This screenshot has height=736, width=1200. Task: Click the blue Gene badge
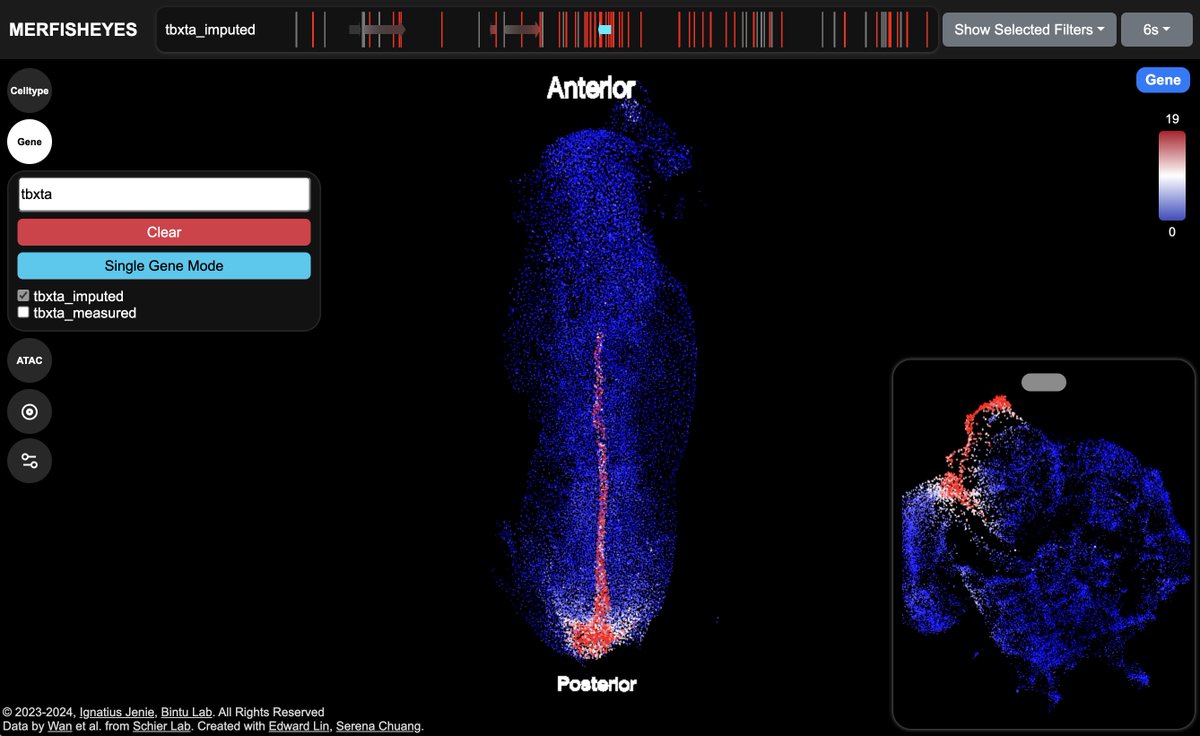[1163, 80]
